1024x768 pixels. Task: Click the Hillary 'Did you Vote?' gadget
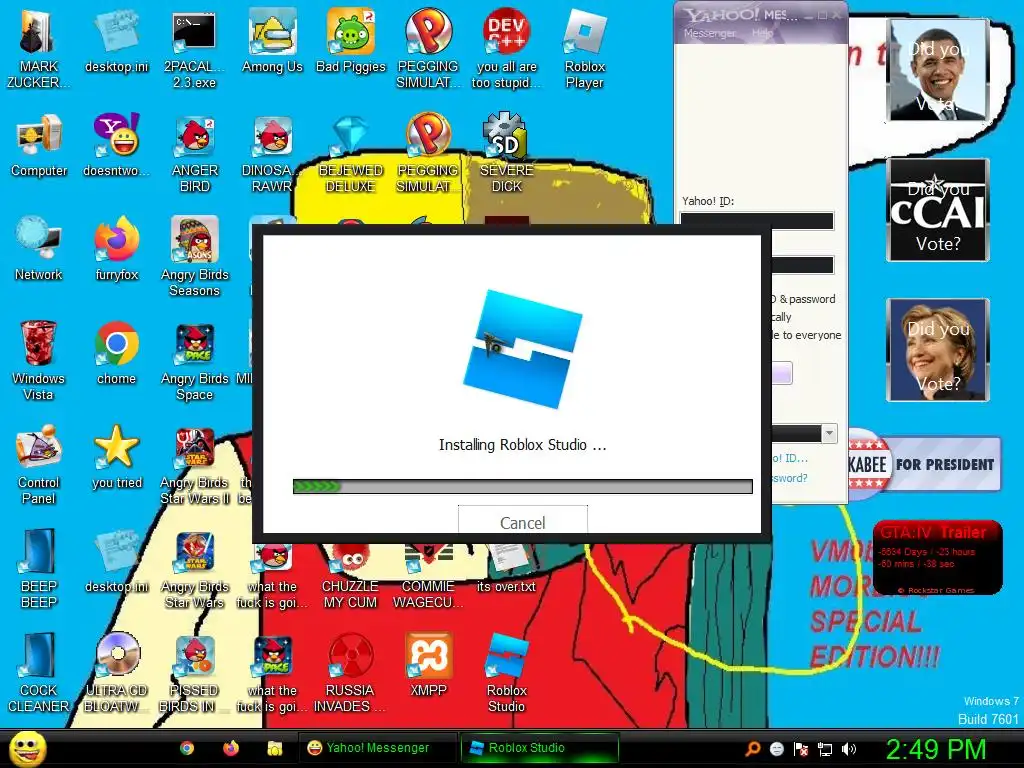tap(938, 349)
